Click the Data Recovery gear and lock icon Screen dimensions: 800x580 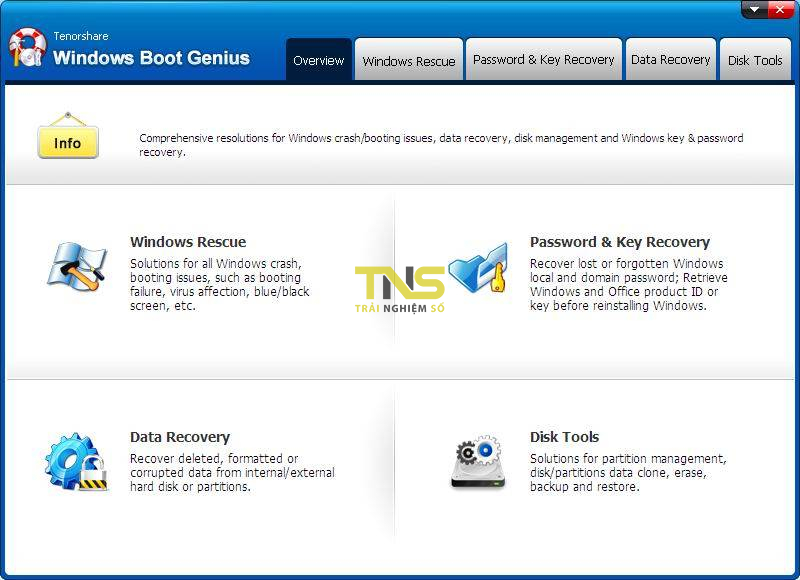[x=76, y=462]
